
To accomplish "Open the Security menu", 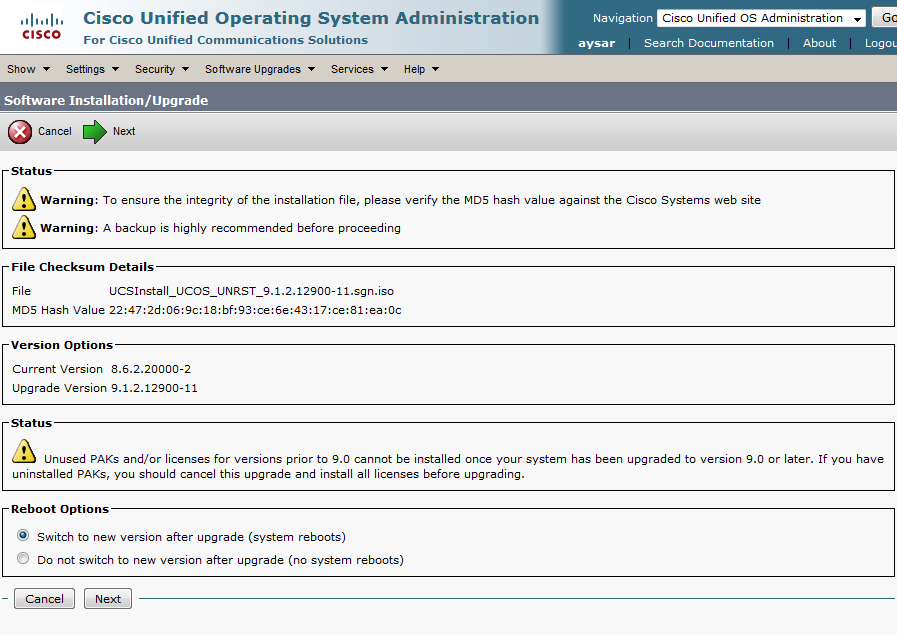I will (x=161, y=69).
